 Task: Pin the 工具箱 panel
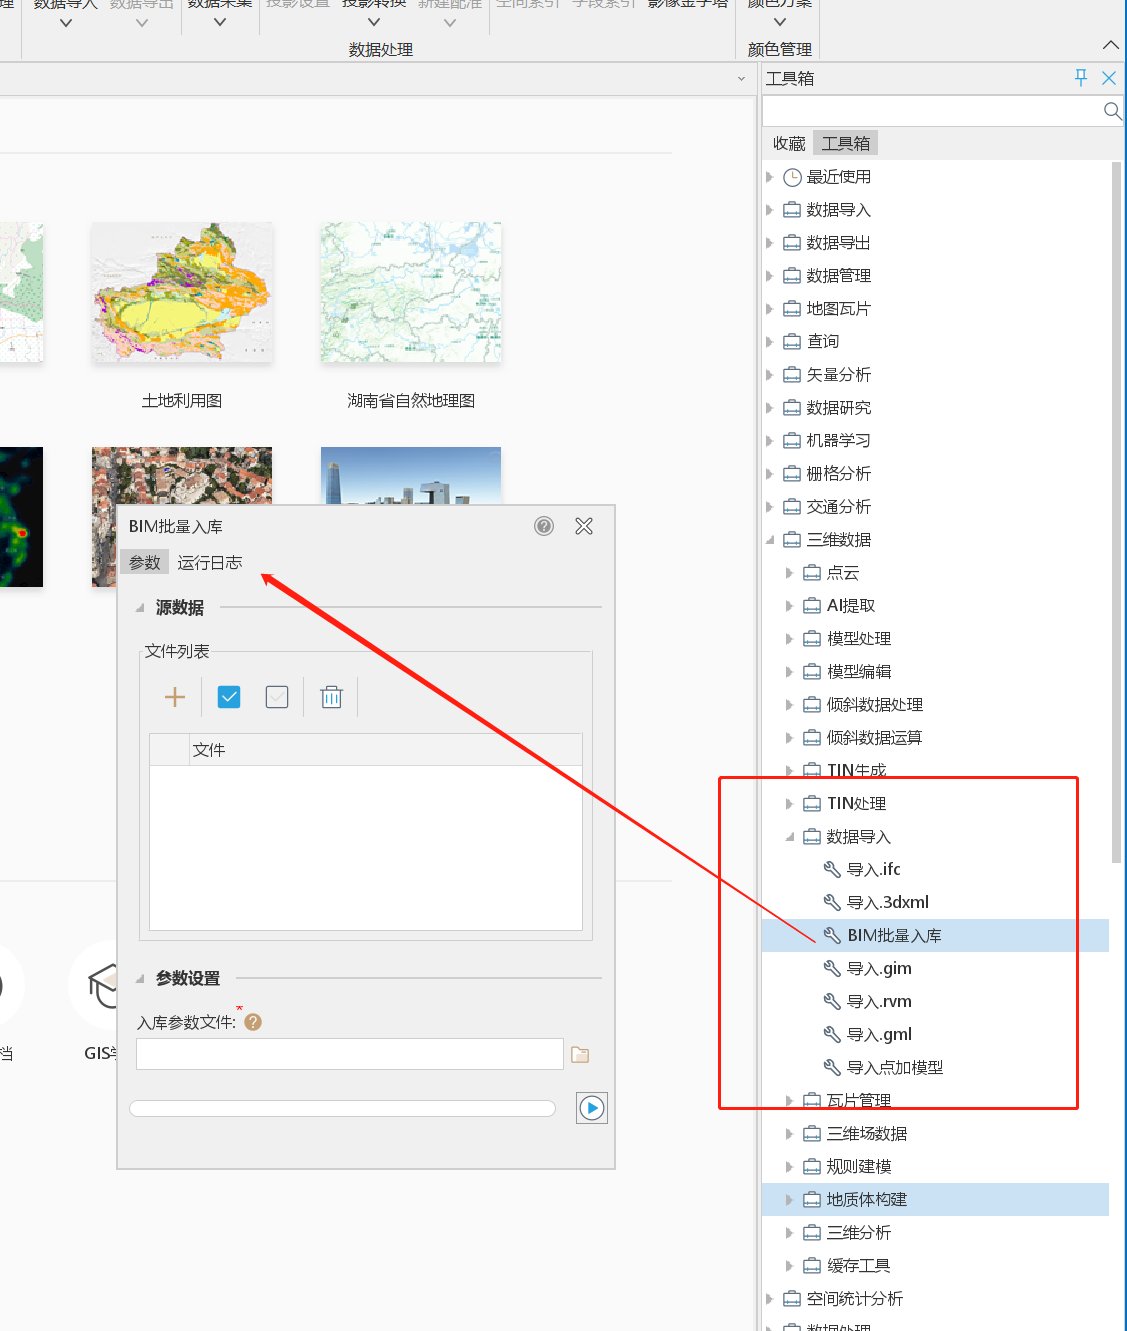(x=1081, y=78)
